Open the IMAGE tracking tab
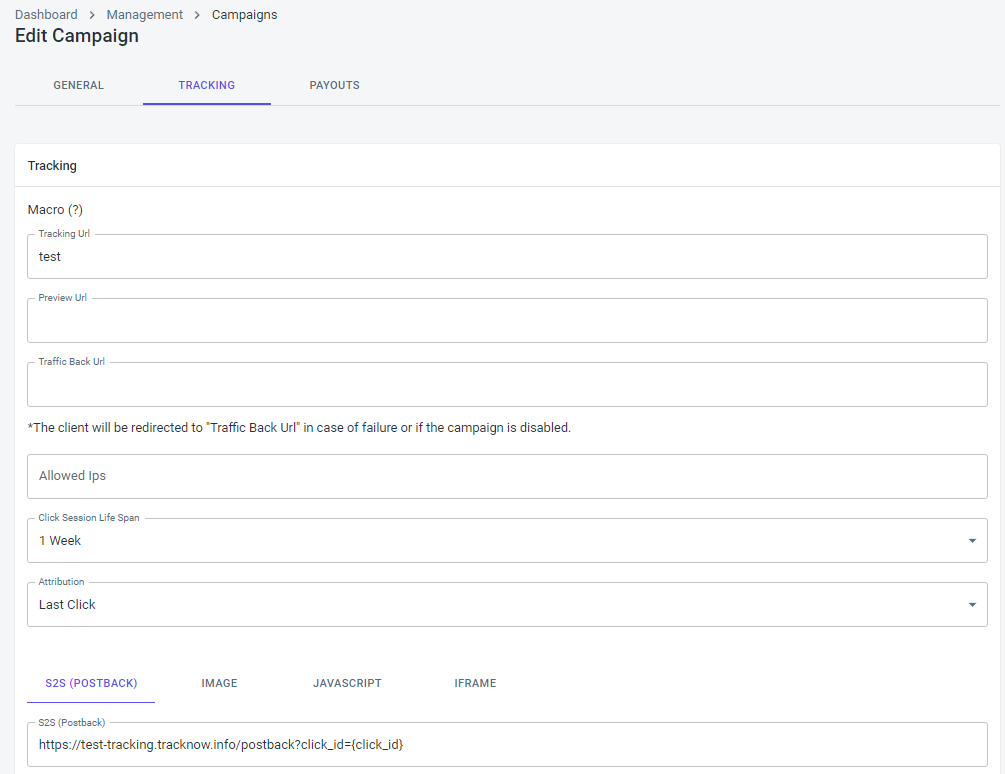 coord(219,683)
